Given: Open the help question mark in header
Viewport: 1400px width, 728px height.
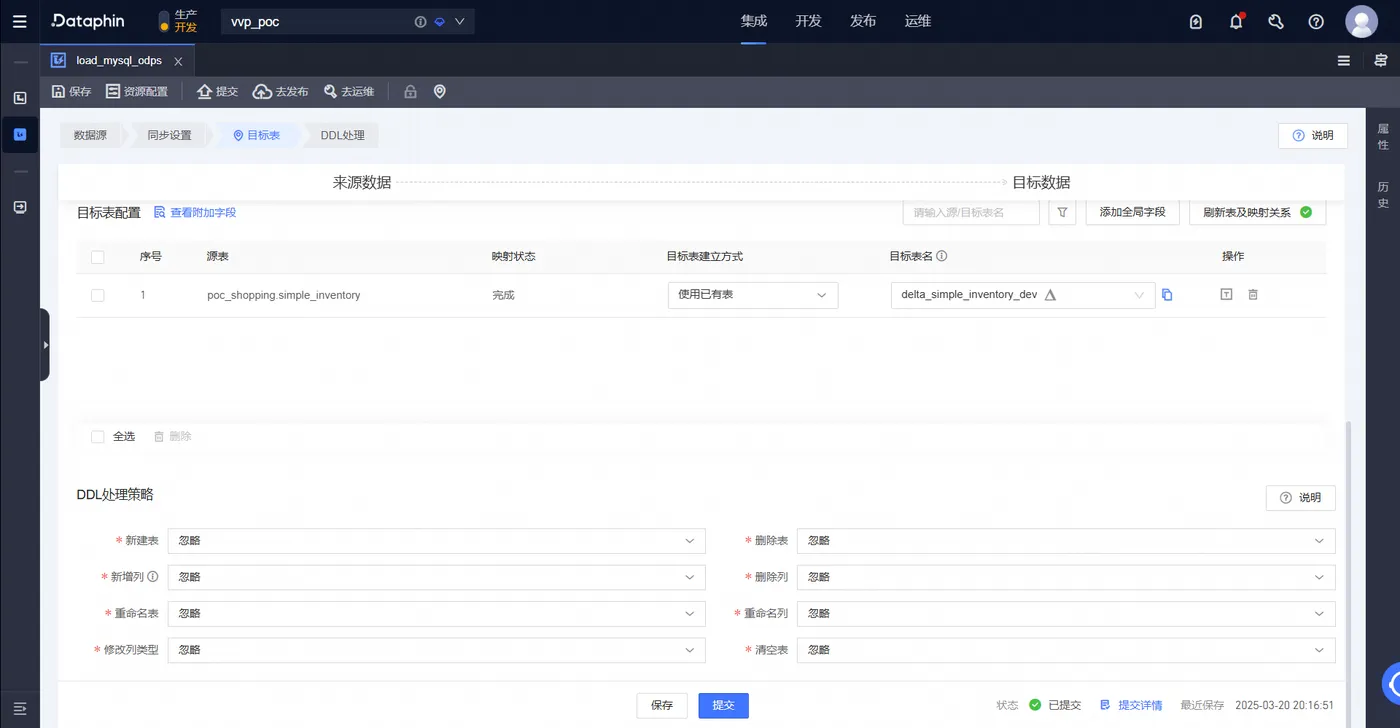Looking at the screenshot, I should (1316, 21).
